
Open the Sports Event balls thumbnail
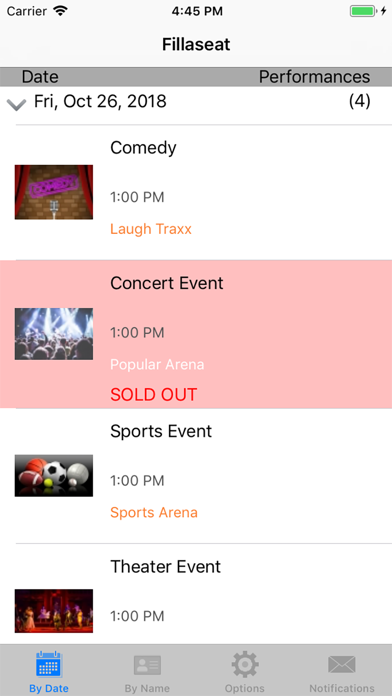click(54, 475)
